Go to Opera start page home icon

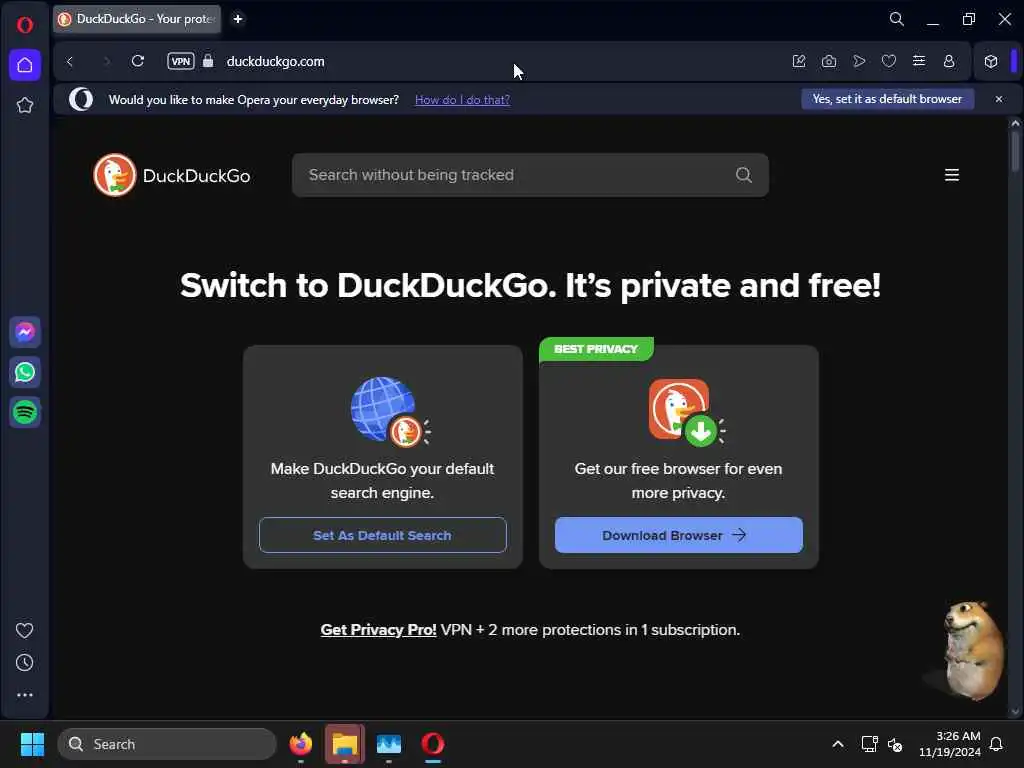click(25, 65)
